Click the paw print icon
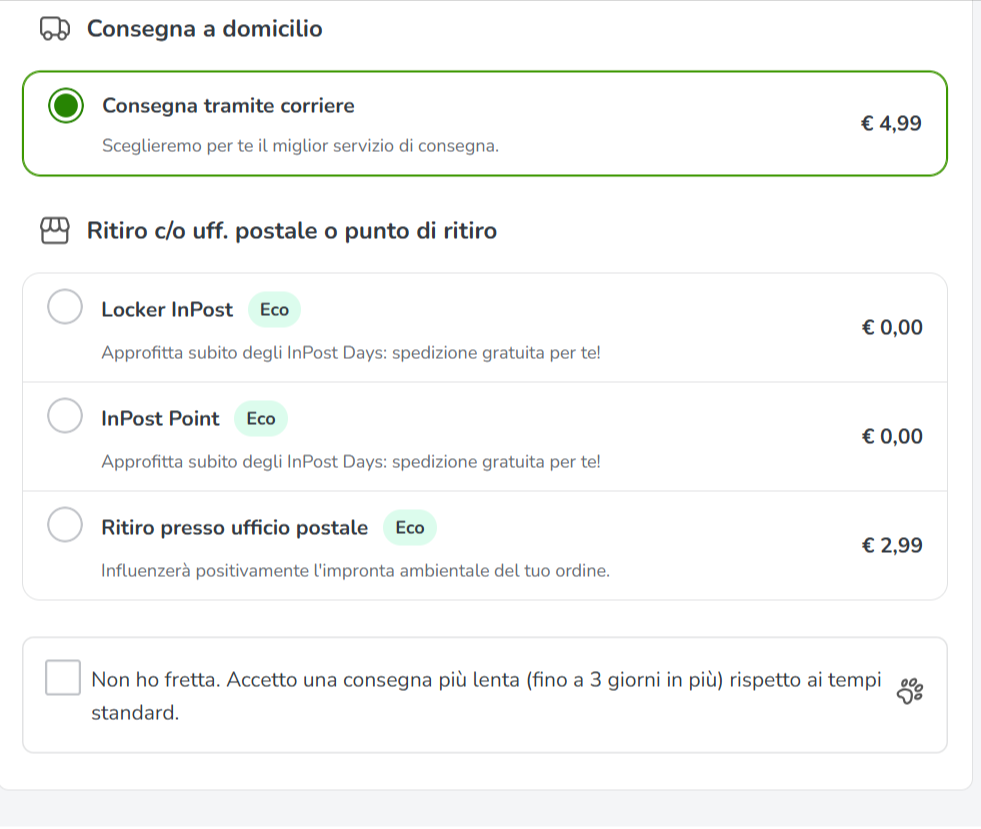This screenshot has width=981, height=829. point(910,691)
